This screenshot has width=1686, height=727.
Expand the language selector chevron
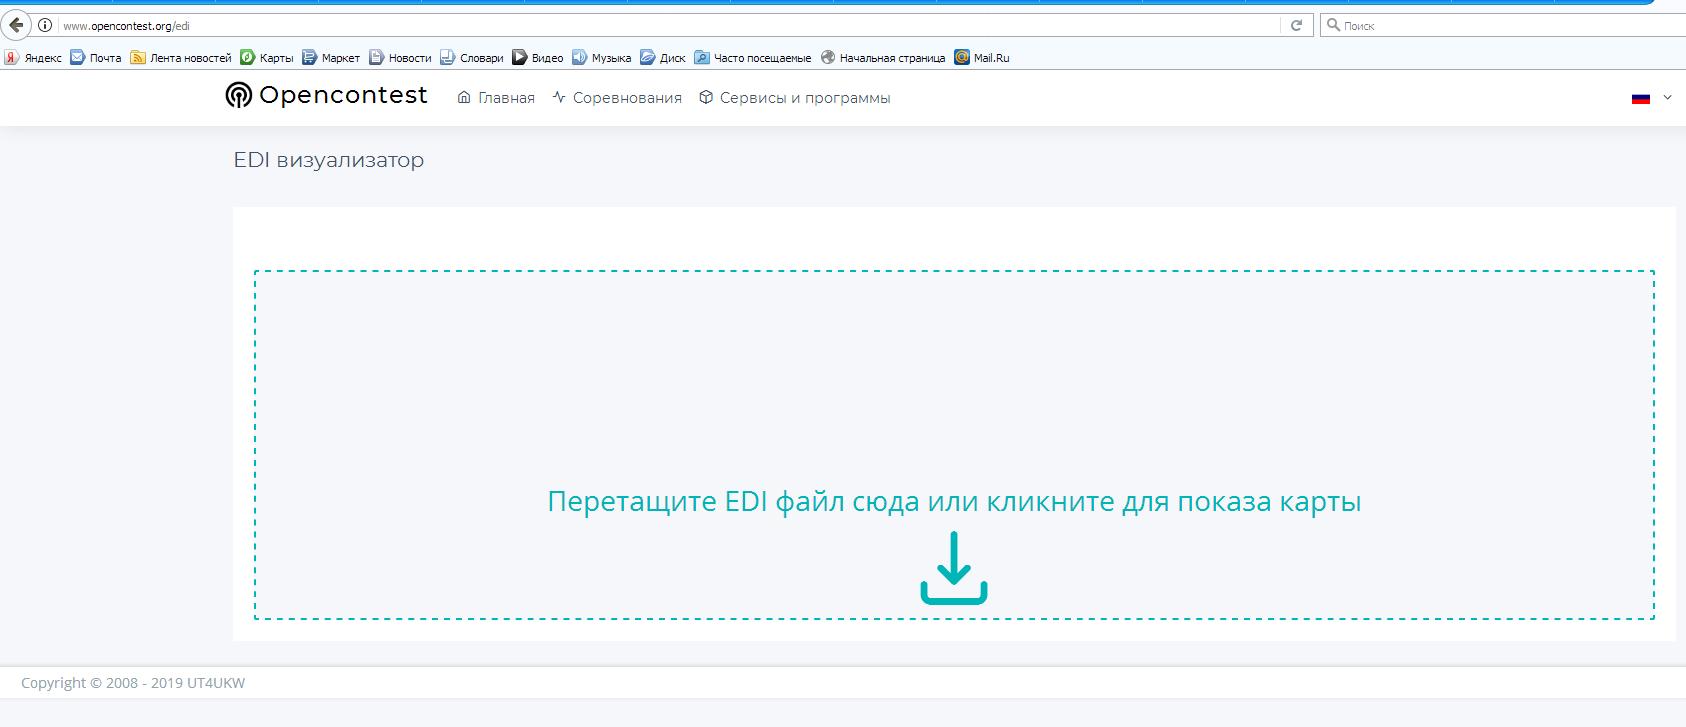click(x=1667, y=98)
